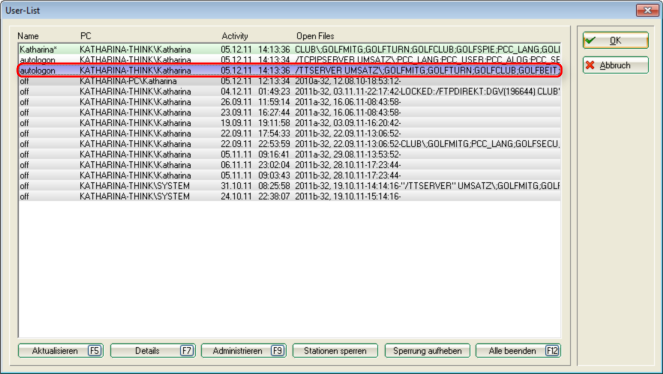
Task: Select the off row for KATHARINA-PC\Katharina
Action: click(290, 81)
